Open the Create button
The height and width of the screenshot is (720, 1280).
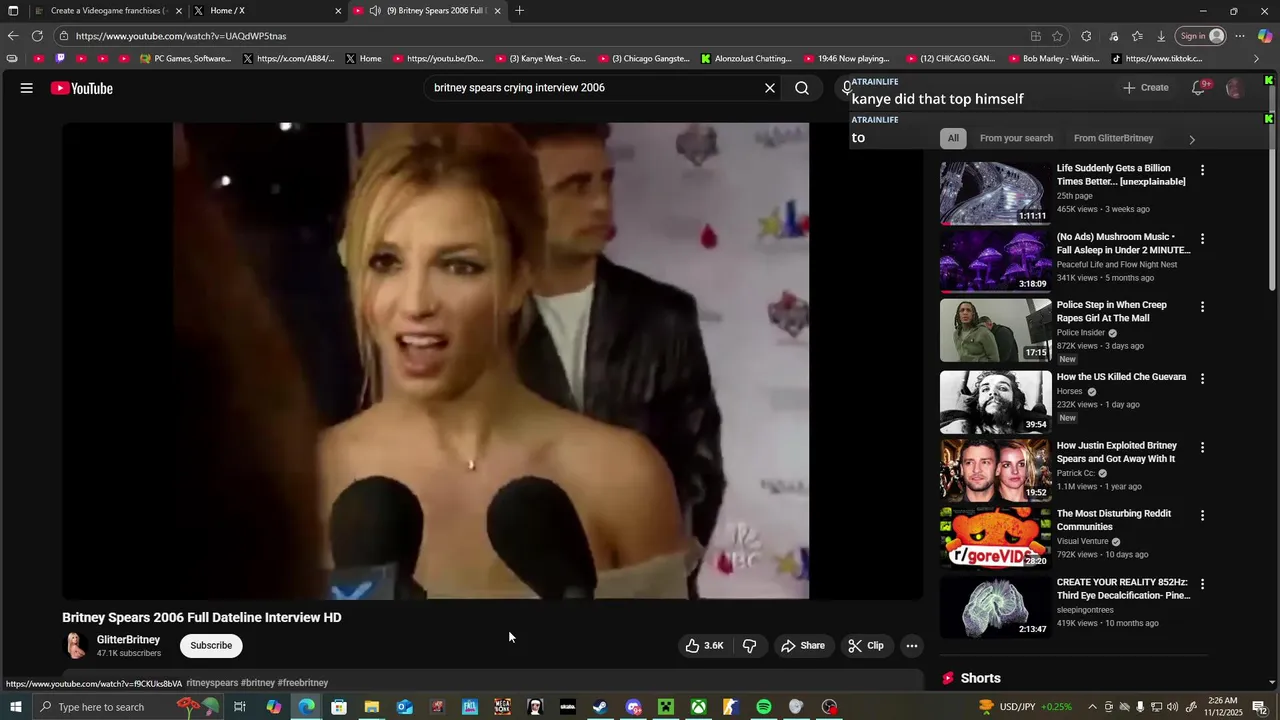(x=1145, y=88)
